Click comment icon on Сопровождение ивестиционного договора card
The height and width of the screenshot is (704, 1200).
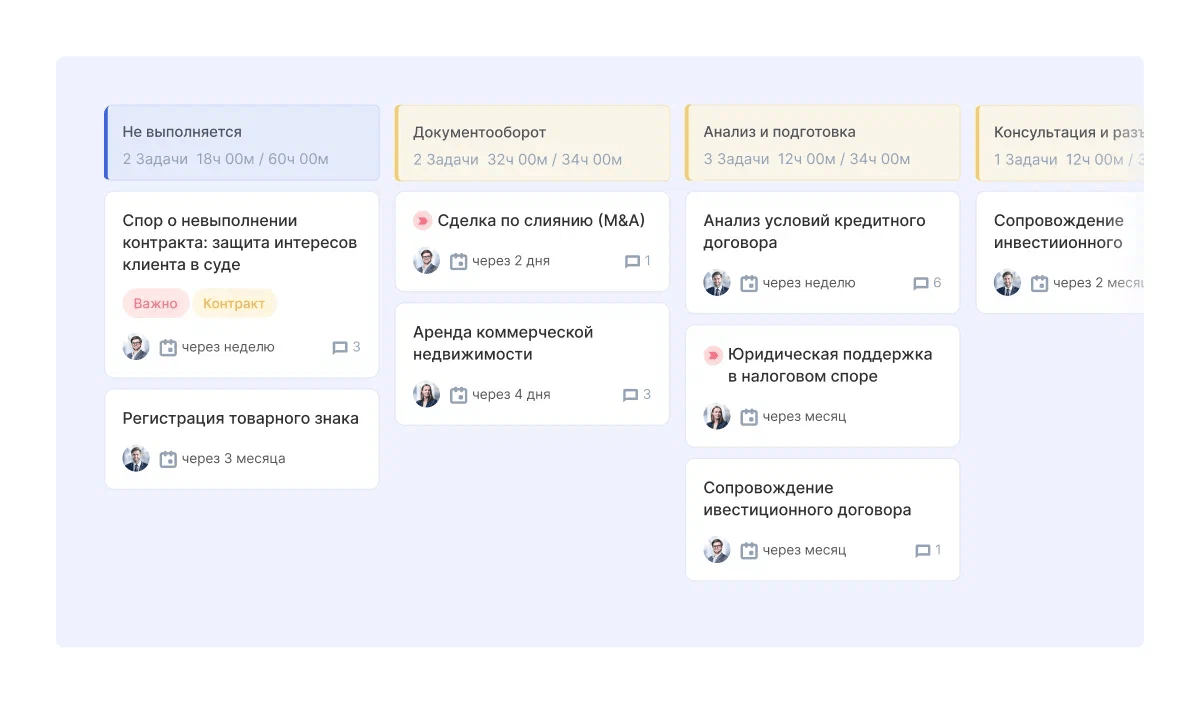point(923,551)
